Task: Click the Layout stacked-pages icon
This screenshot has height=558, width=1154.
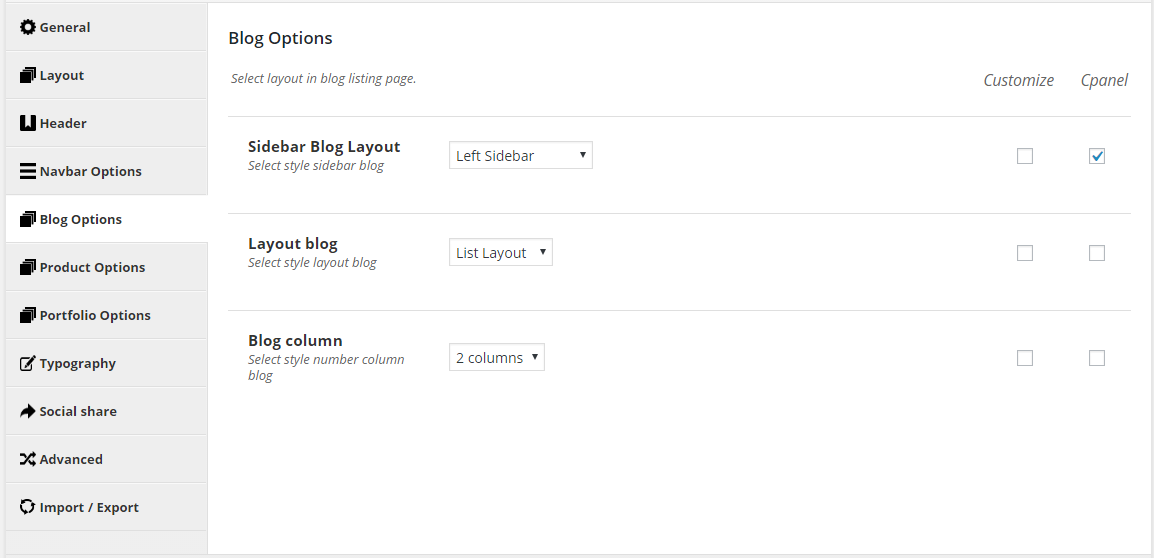Action: [27, 75]
